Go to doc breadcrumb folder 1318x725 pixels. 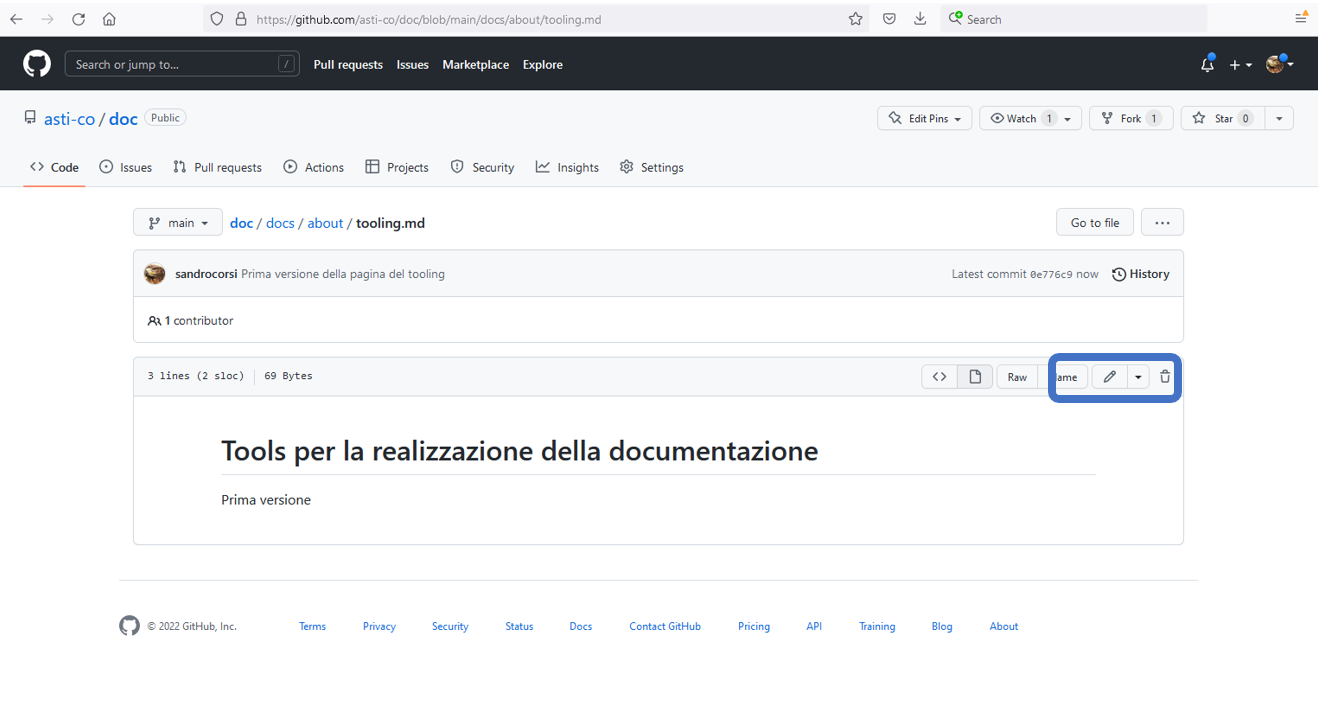(242, 223)
